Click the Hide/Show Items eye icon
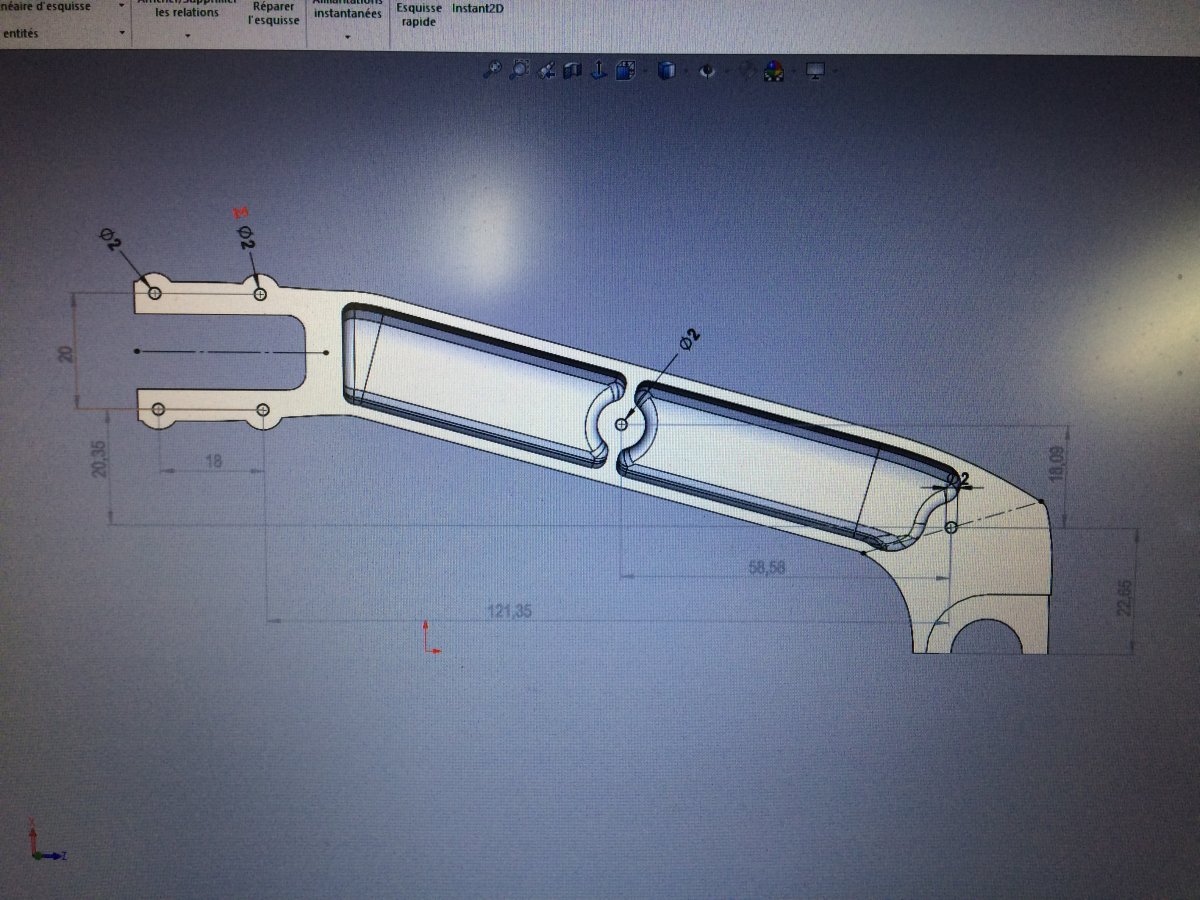This screenshot has height=900, width=1200. 708,70
